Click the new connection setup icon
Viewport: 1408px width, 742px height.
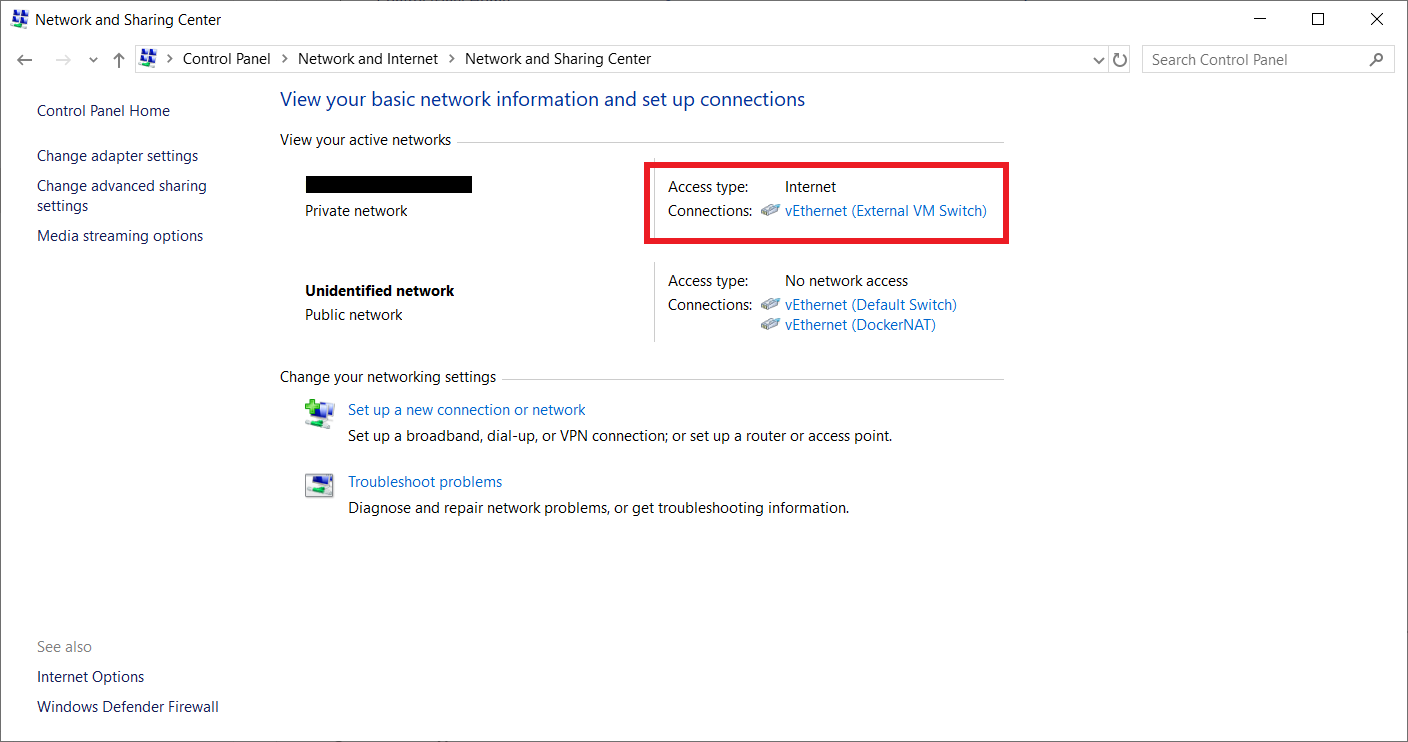coord(318,414)
